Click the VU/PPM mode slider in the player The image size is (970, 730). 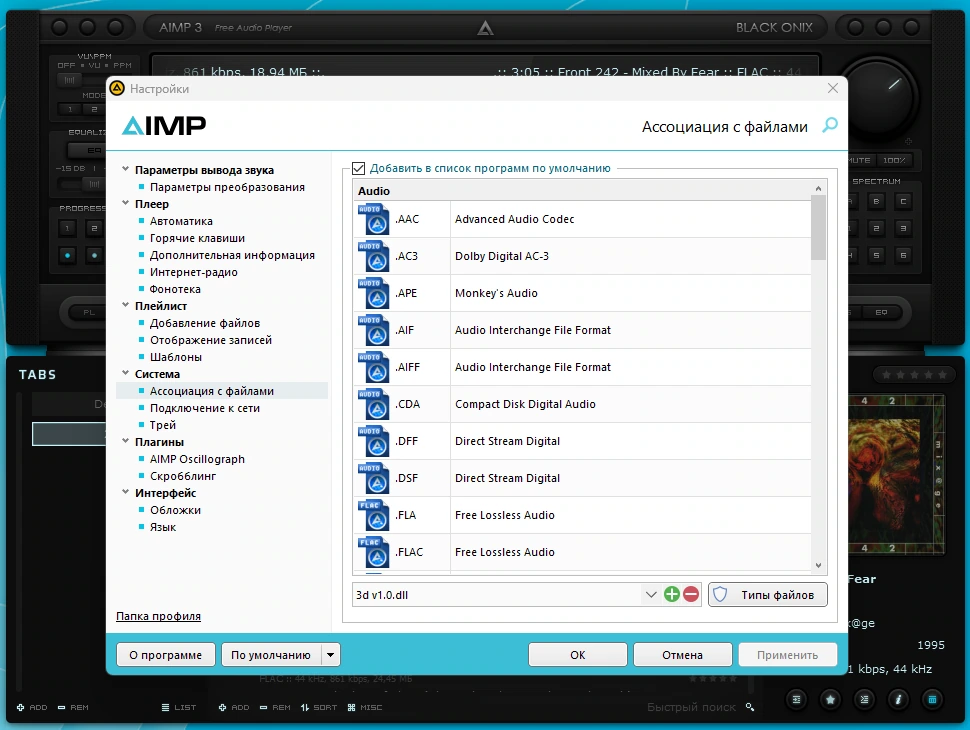pyautogui.click(x=69, y=80)
